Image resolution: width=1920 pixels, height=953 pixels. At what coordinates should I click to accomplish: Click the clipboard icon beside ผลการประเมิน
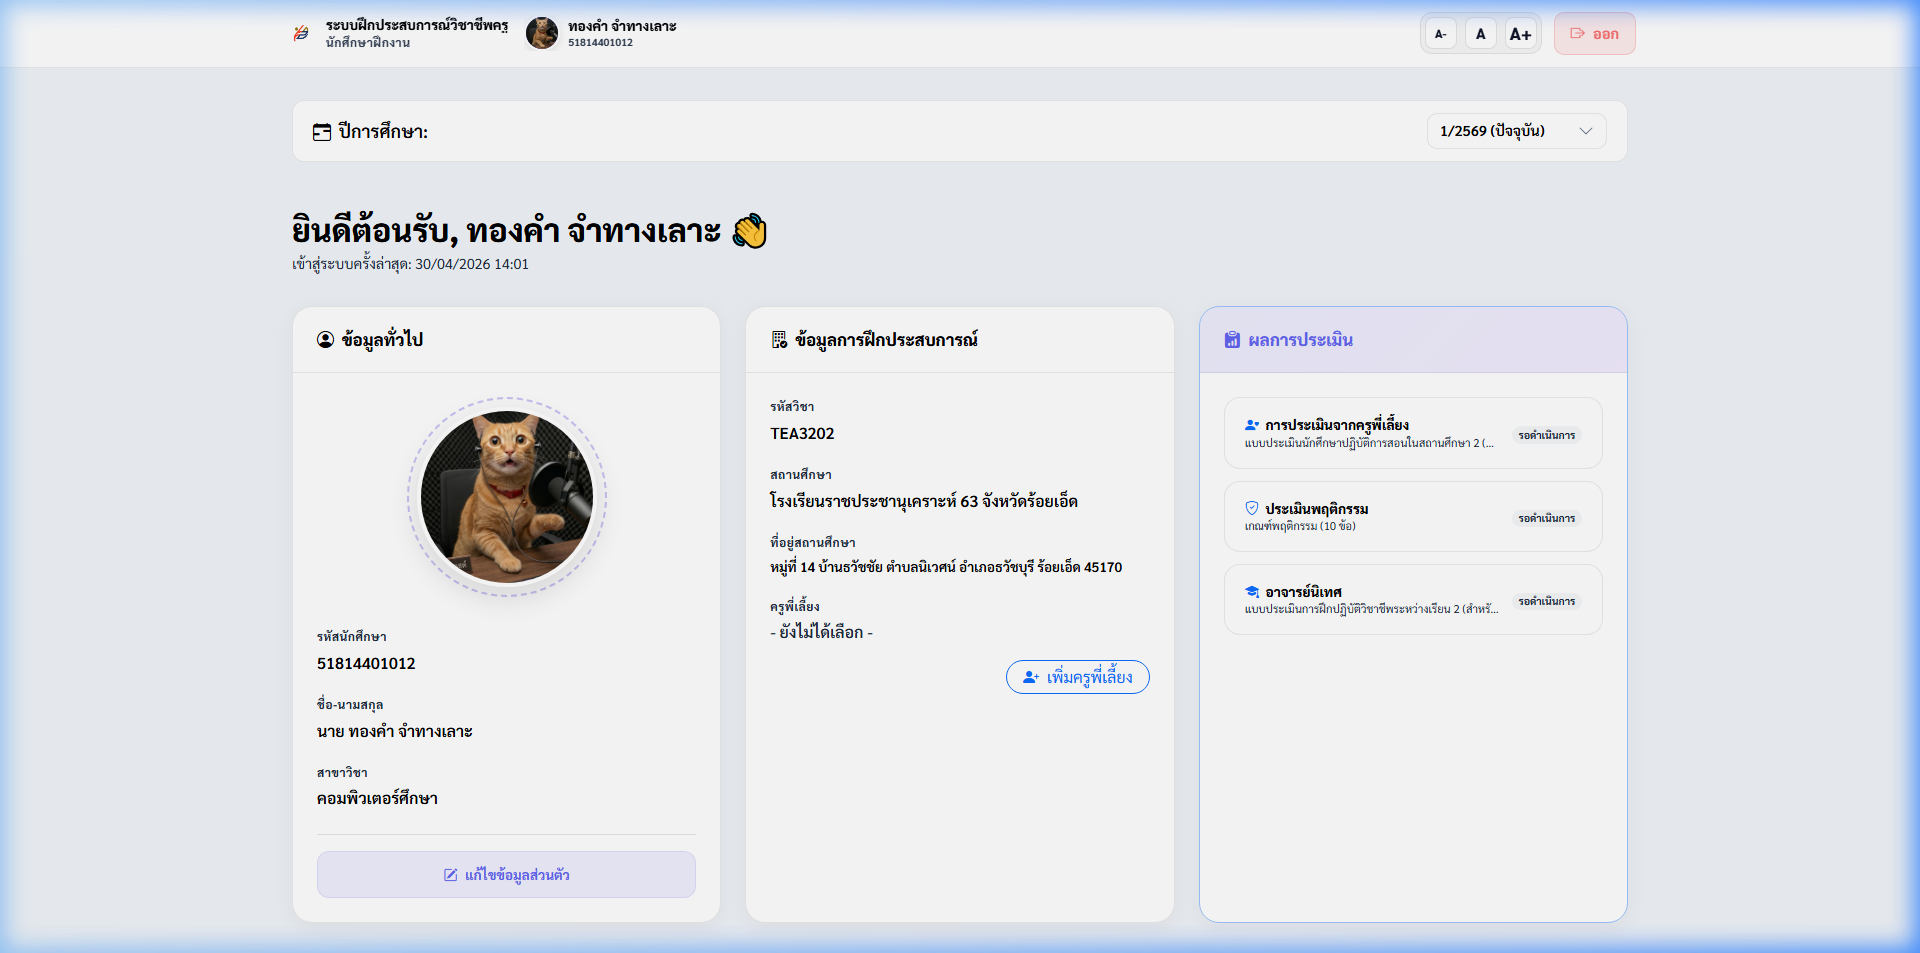pos(1232,340)
